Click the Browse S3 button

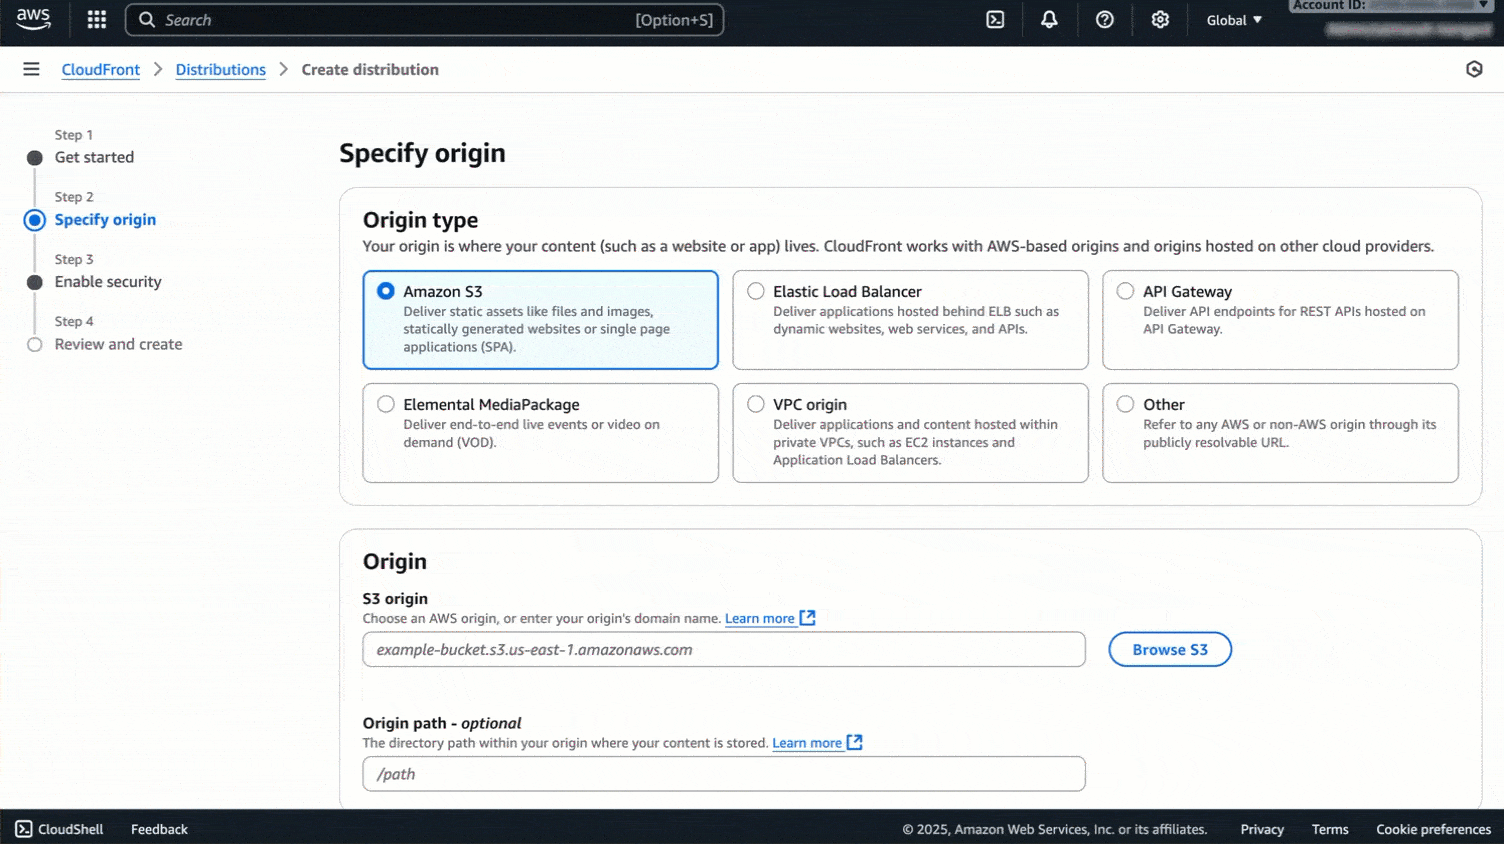[x=1169, y=649]
